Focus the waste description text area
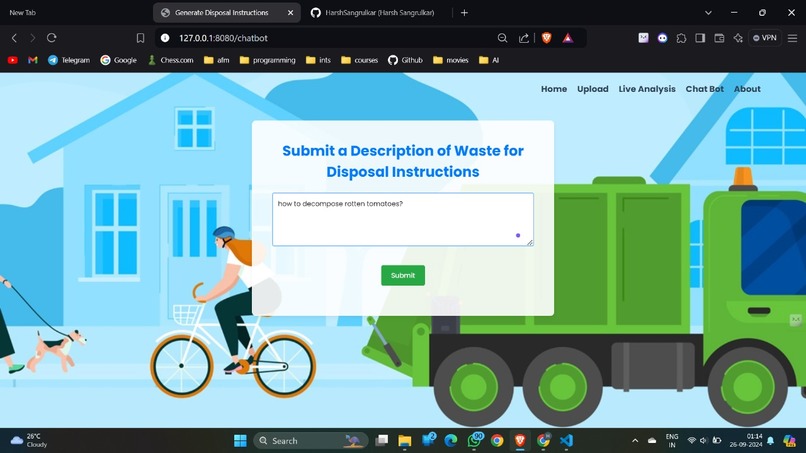Image resolution: width=806 pixels, height=453 pixels. coord(403,220)
